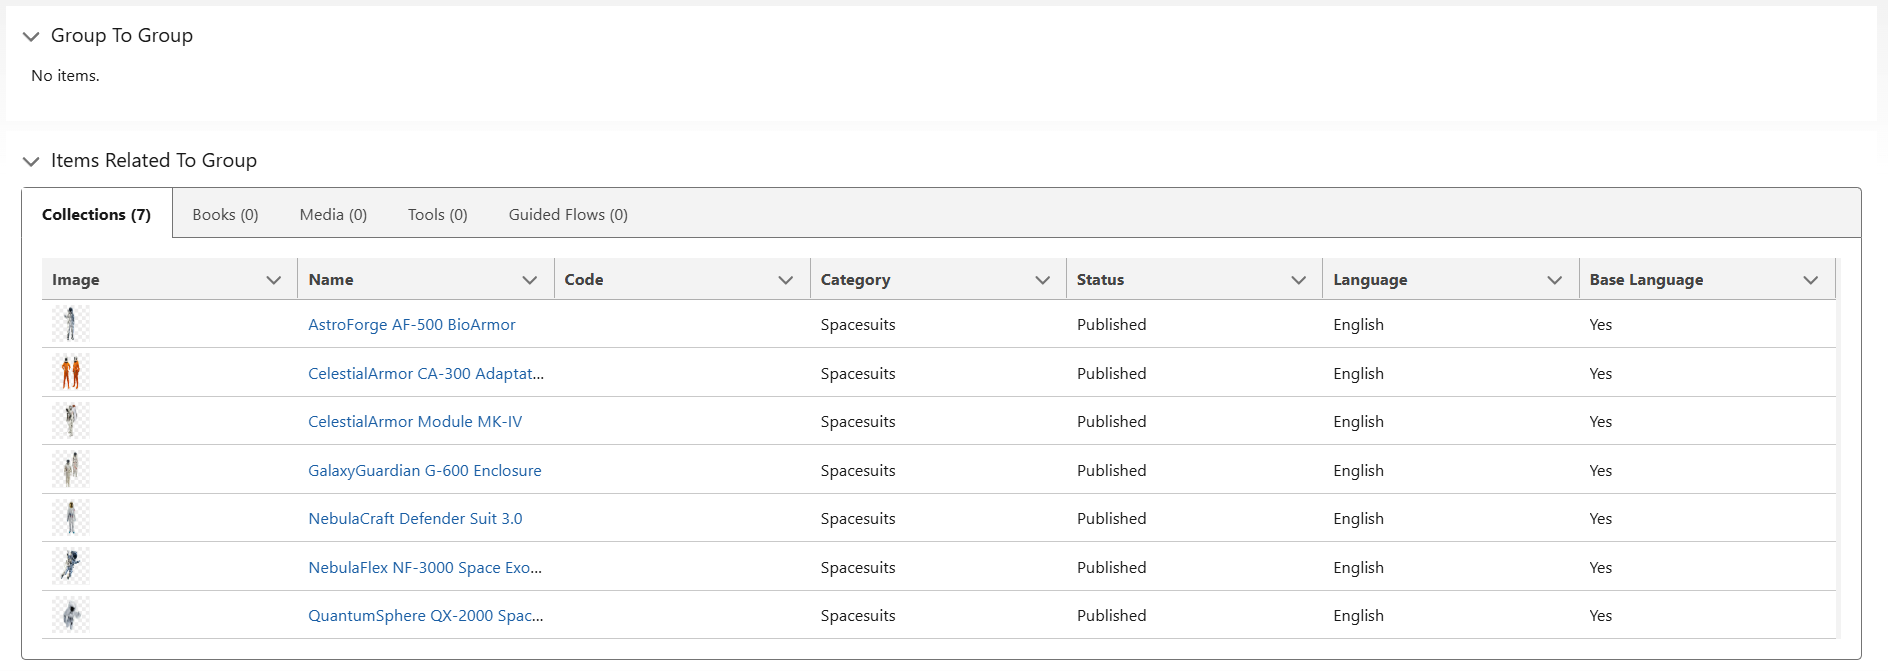Switch to the Books (0) tab
1888x671 pixels.
click(x=225, y=215)
